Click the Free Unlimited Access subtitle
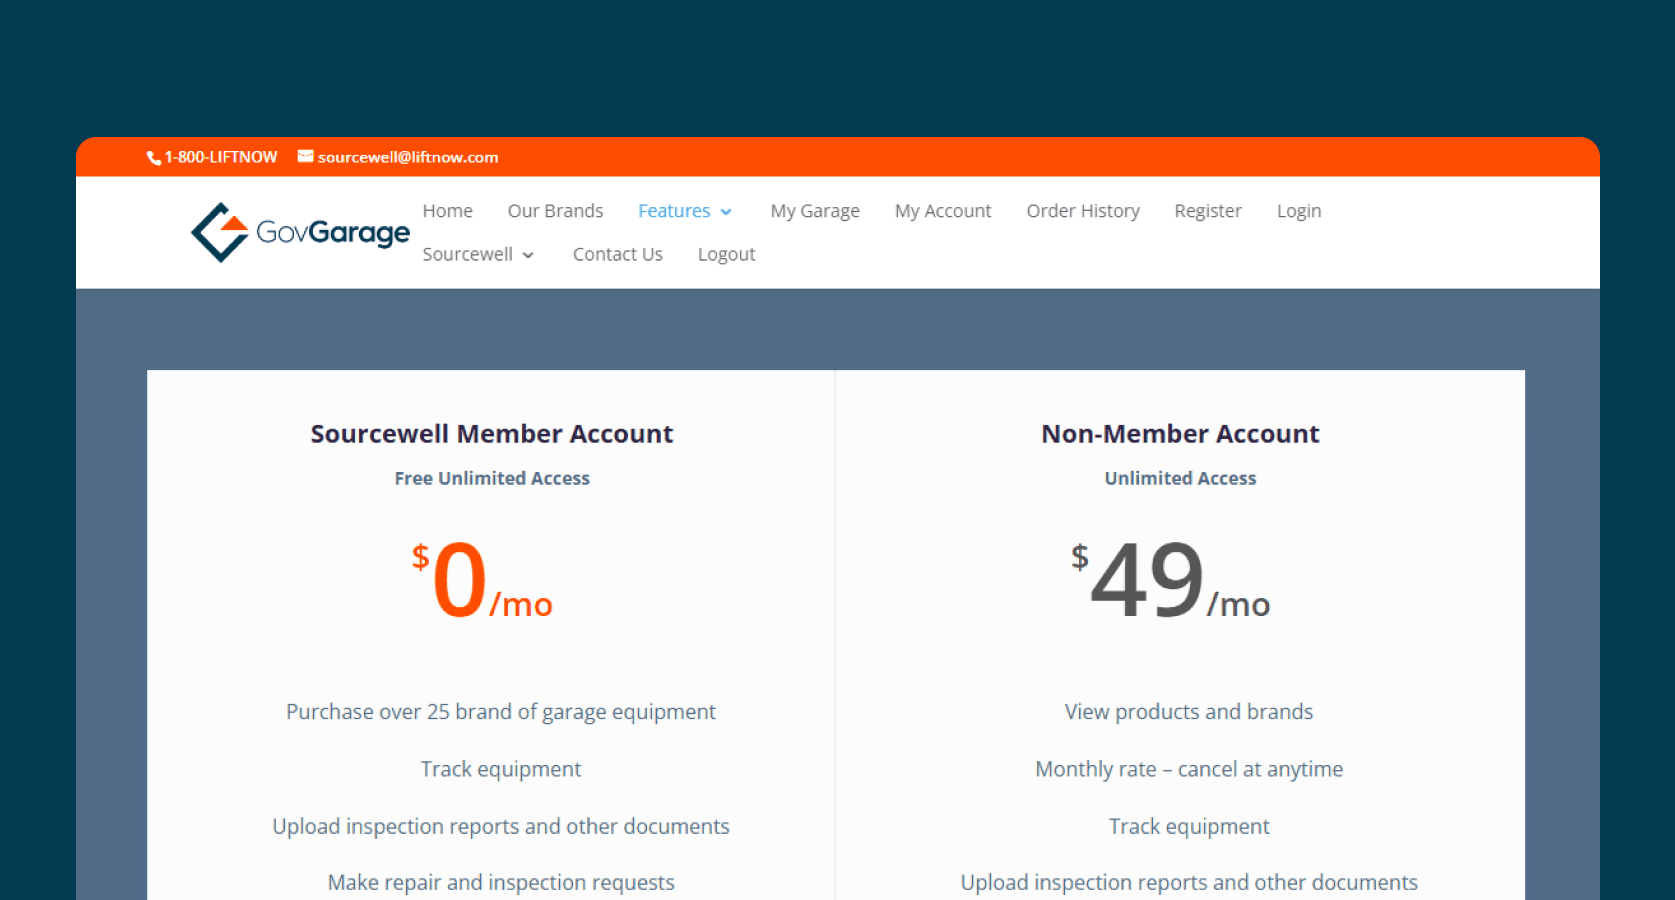The width and height of the screenshot is (1675, 900). [492, 478]
